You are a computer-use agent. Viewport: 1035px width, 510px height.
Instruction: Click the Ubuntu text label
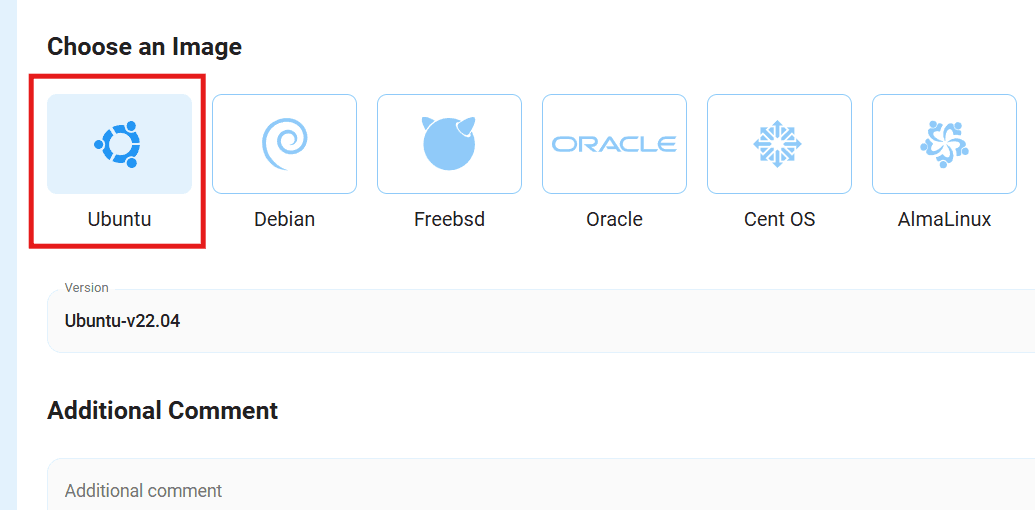pyautogui.click(x=119, y=219)
